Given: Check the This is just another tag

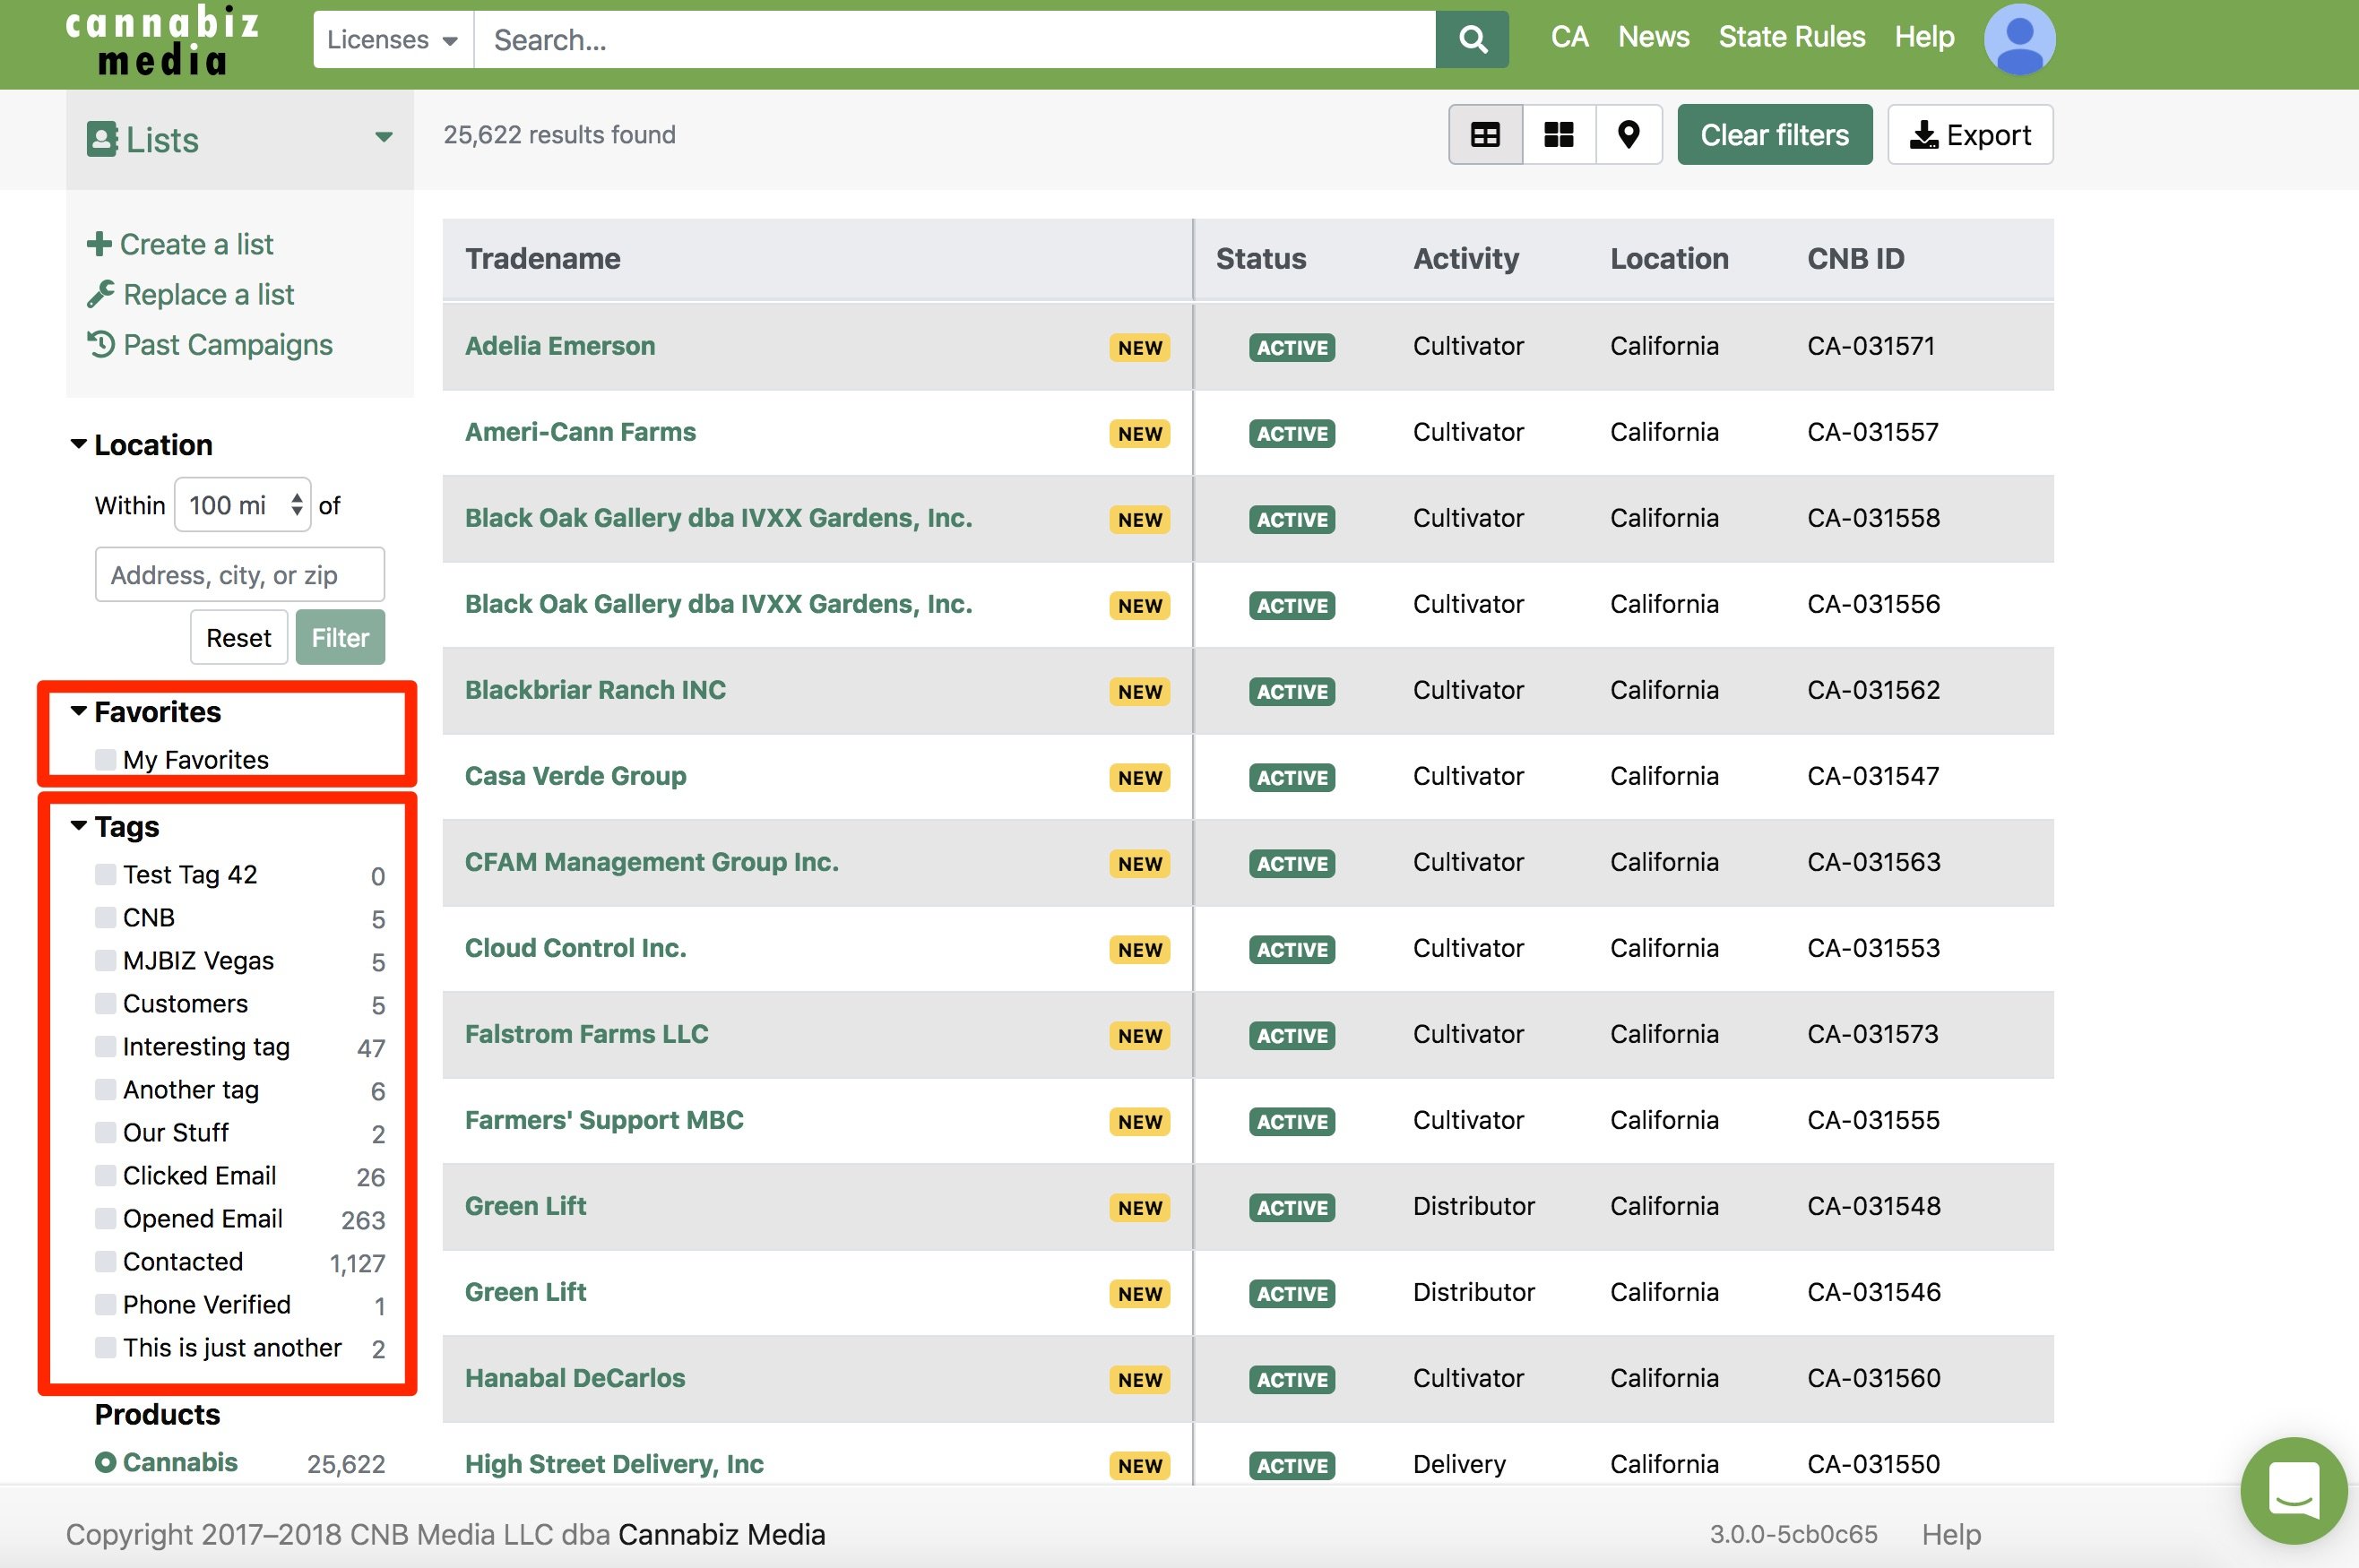Looking at the screenshot, I should coord(105,1347).
